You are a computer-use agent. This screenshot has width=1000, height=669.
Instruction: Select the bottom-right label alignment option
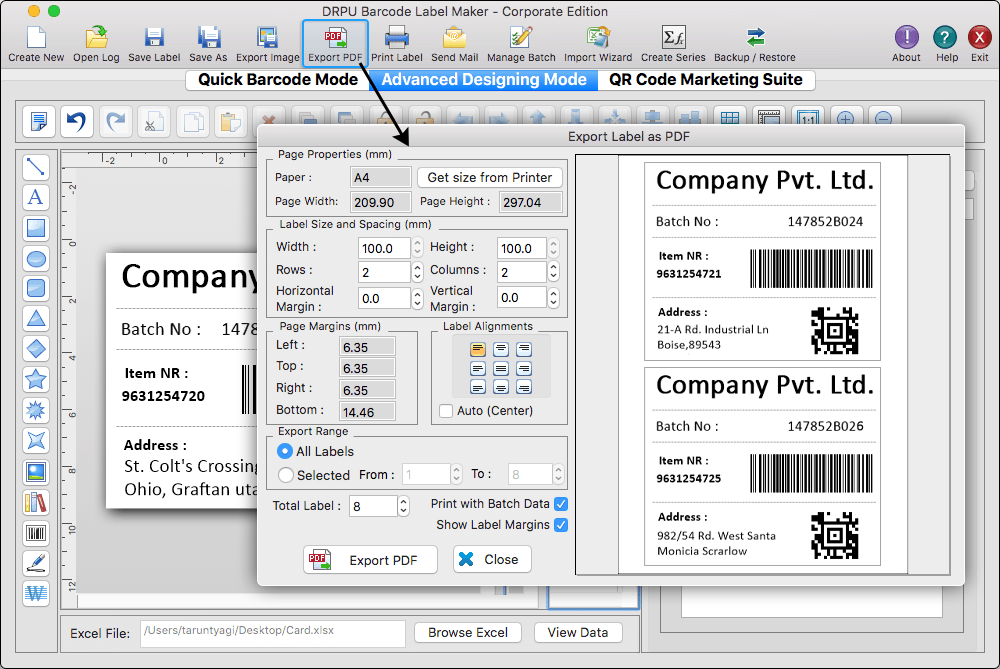(524, 387)
